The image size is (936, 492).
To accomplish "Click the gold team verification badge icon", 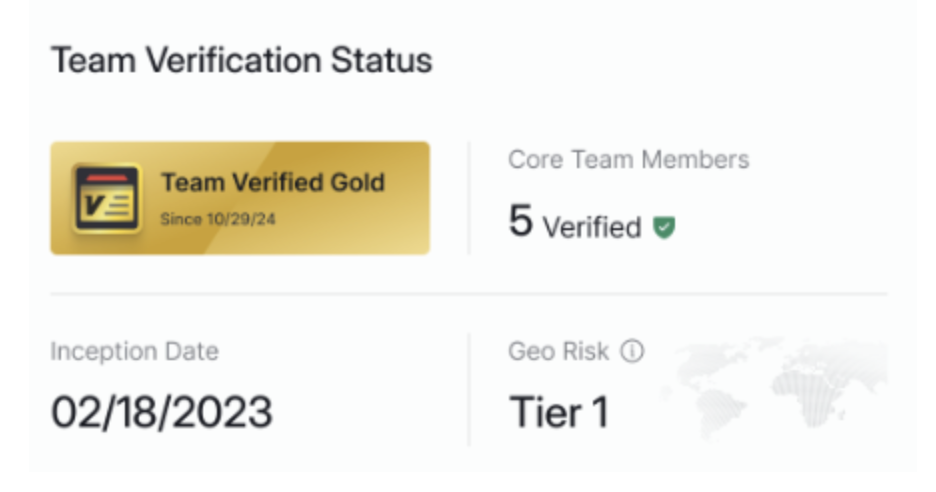I will 106,198.
